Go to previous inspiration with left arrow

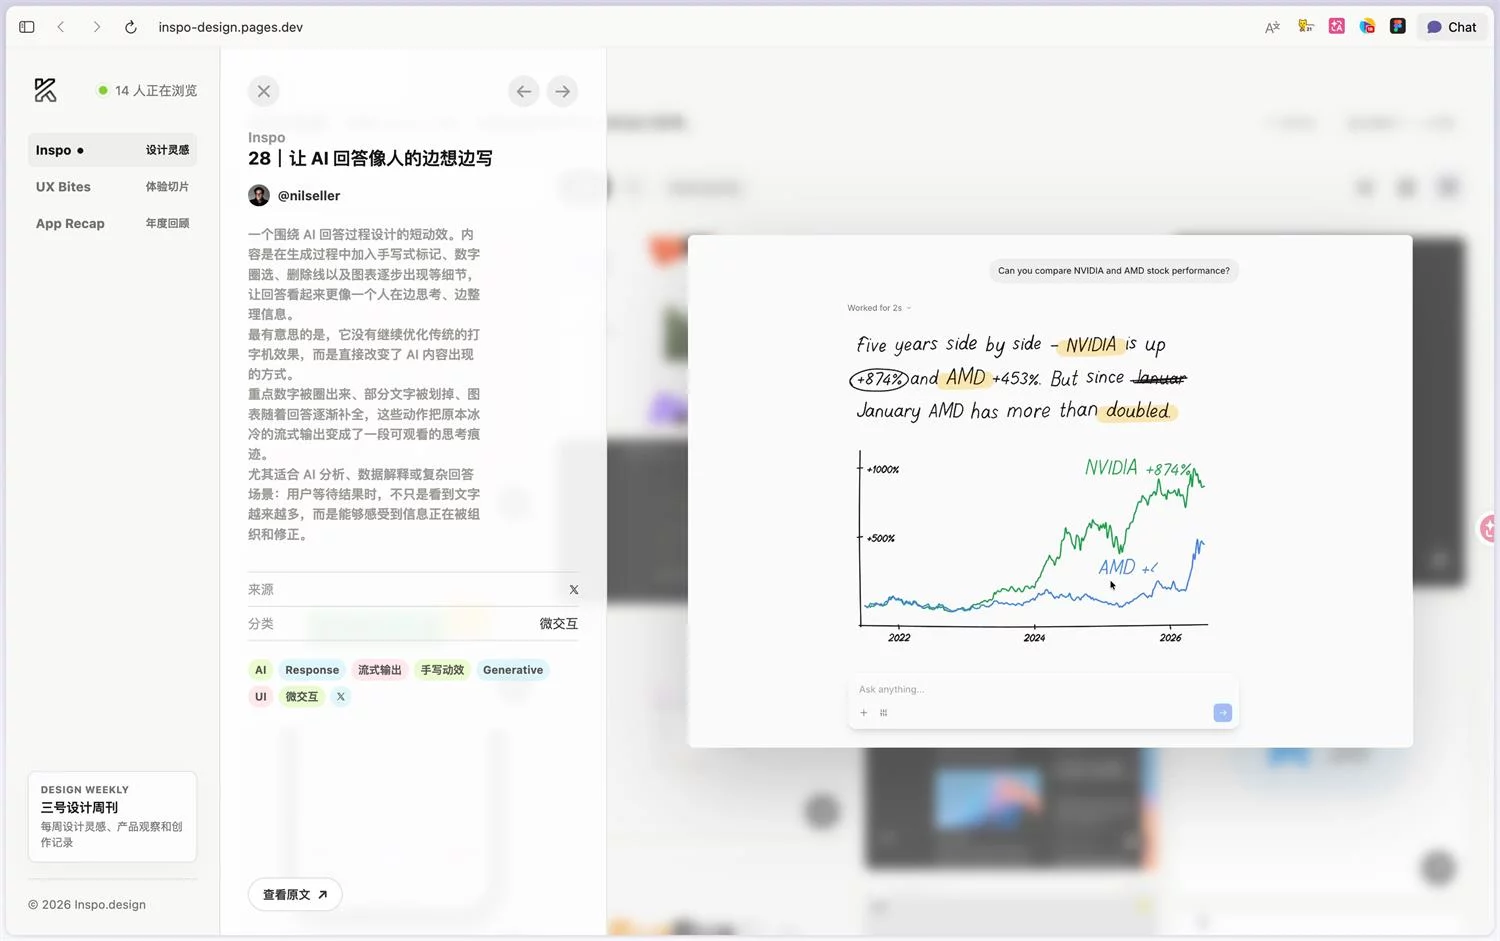[x=524, y=91]
